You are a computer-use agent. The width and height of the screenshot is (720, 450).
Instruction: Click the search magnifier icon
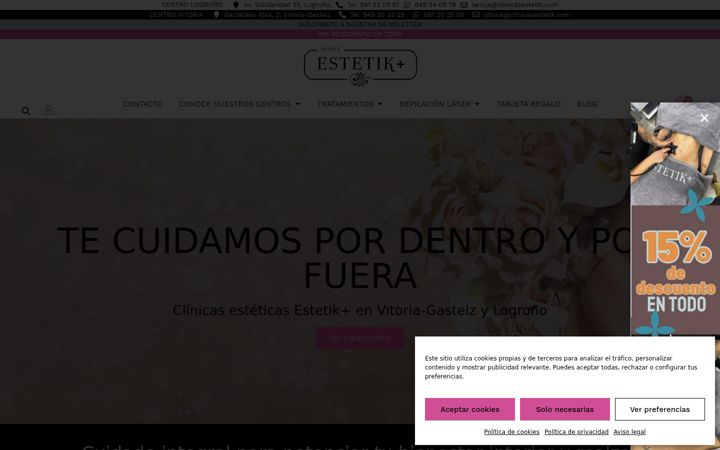[x=26, y=111]
